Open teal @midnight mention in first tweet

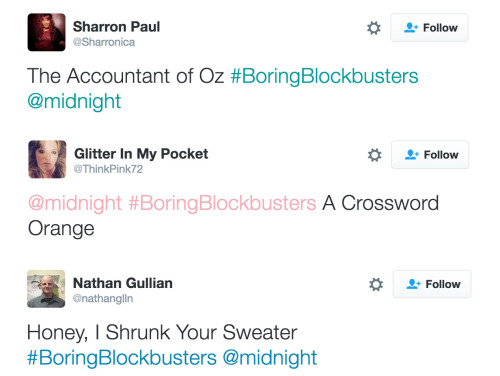[74, 101]
